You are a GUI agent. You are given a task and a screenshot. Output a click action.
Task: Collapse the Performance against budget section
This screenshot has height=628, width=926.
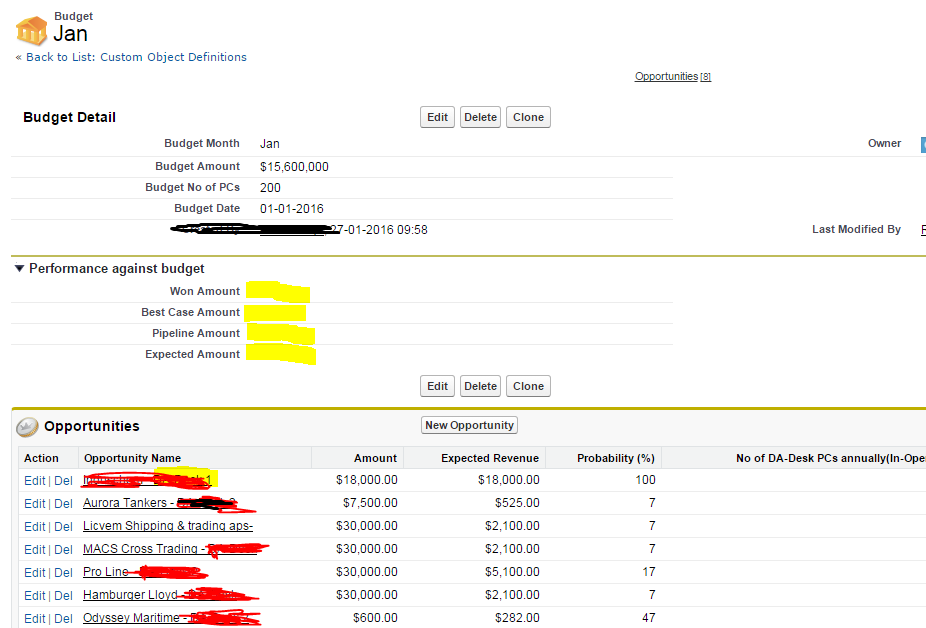tap(19, 269)
